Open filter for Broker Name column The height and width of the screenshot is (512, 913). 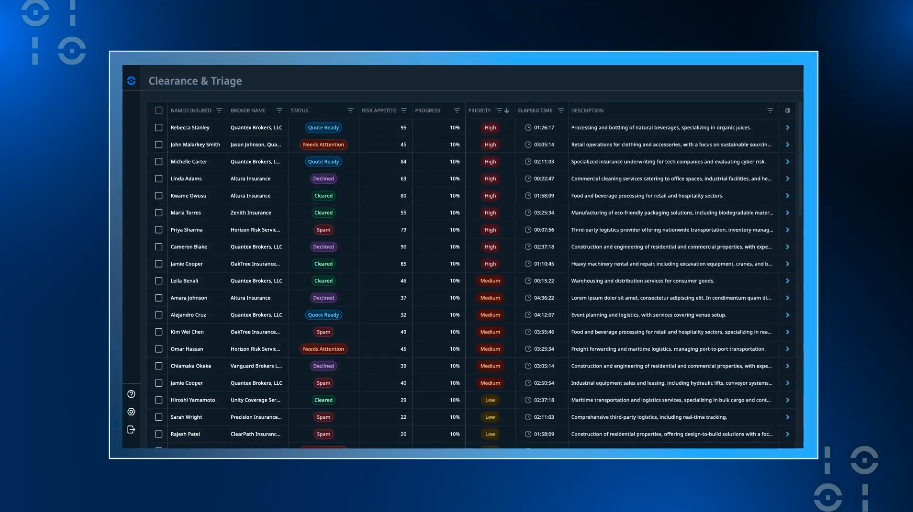(279, 110)
